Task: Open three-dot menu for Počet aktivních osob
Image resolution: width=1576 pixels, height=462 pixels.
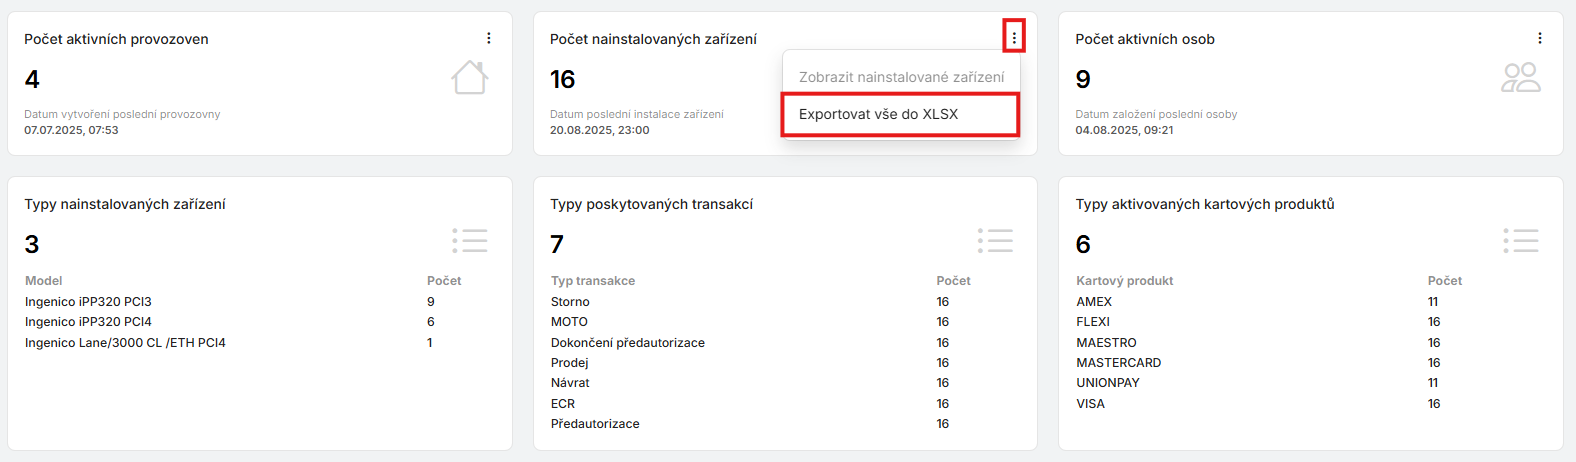Action: (x=1539, y=38)
